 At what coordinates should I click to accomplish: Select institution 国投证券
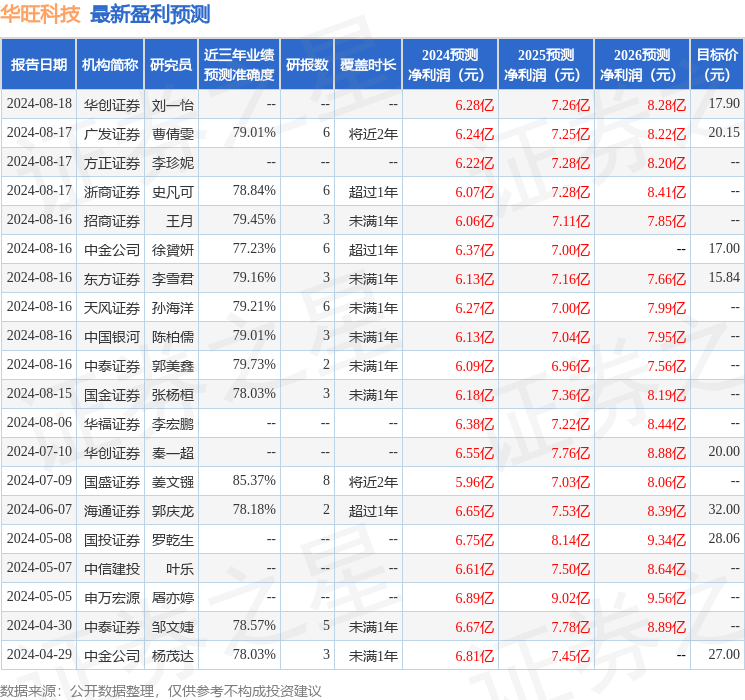[x=112, y=540]
